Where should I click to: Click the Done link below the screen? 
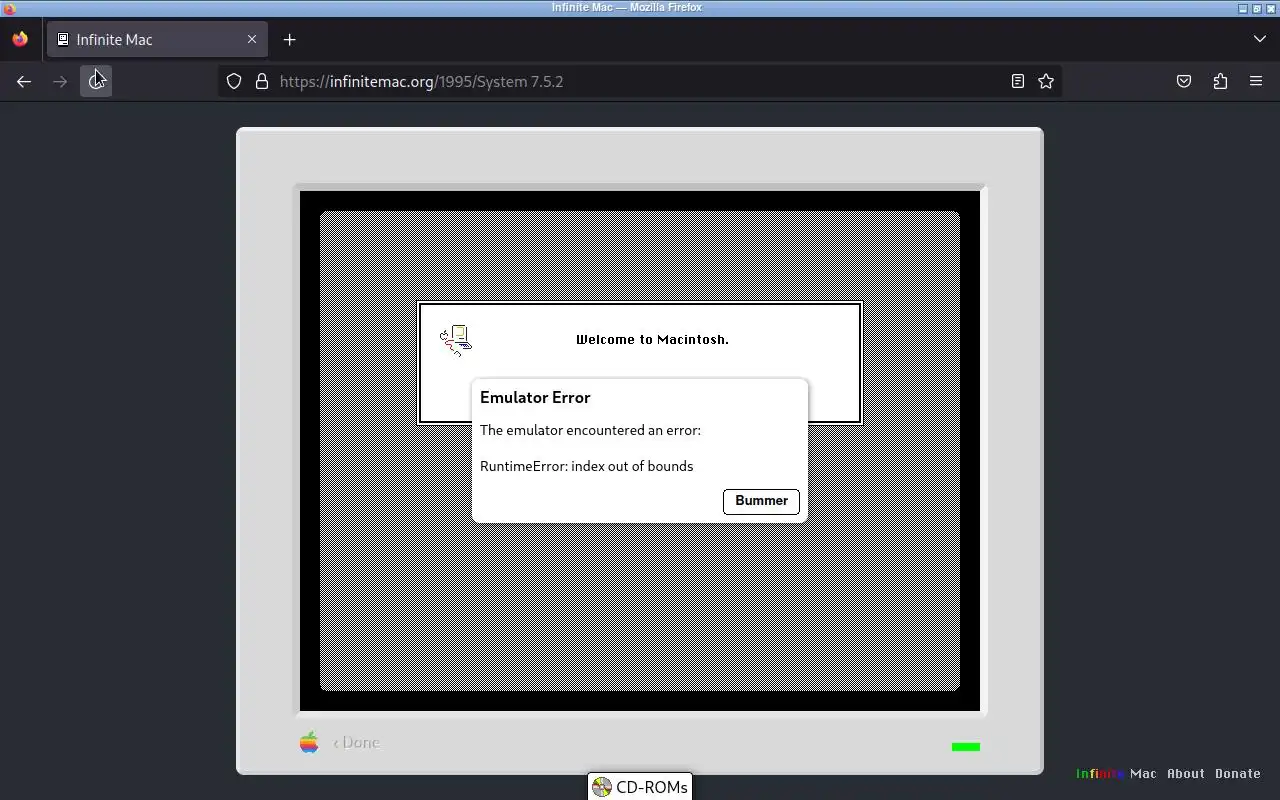pyautogui.click(x=357, y=742)
